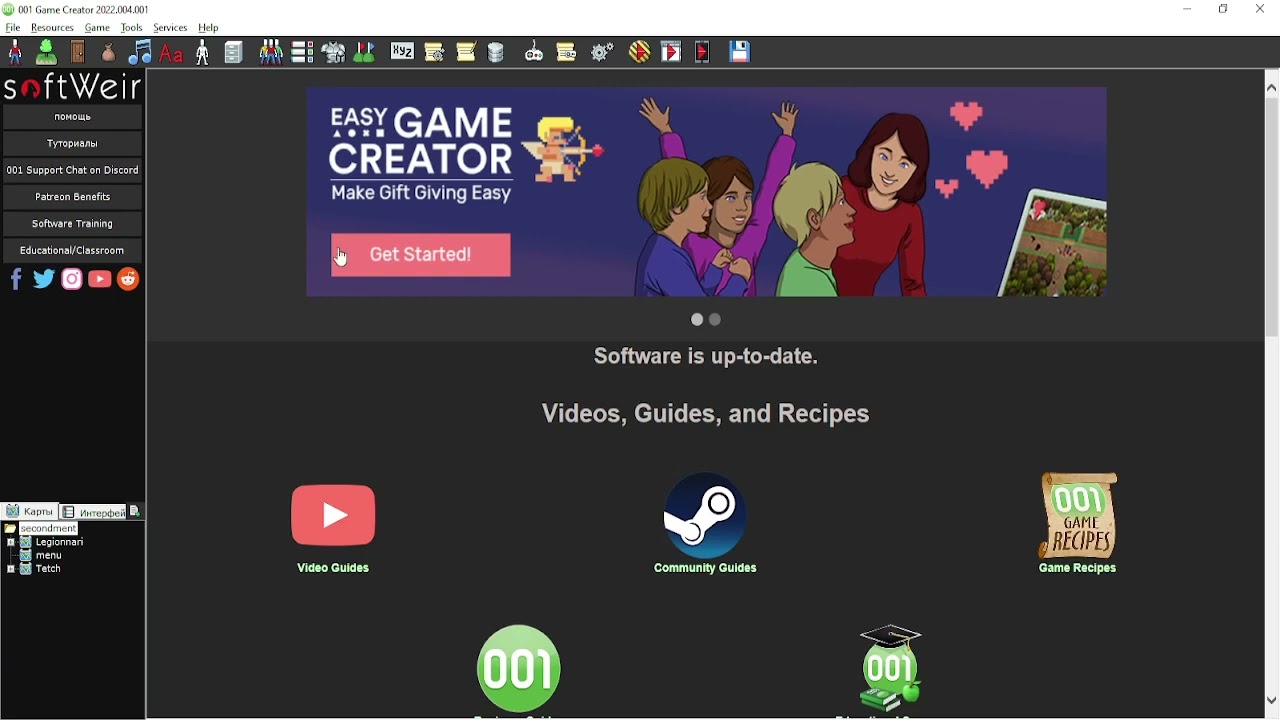Click the green tree tileset toolbar icon
1280x720 pixels.
[46, 52]
